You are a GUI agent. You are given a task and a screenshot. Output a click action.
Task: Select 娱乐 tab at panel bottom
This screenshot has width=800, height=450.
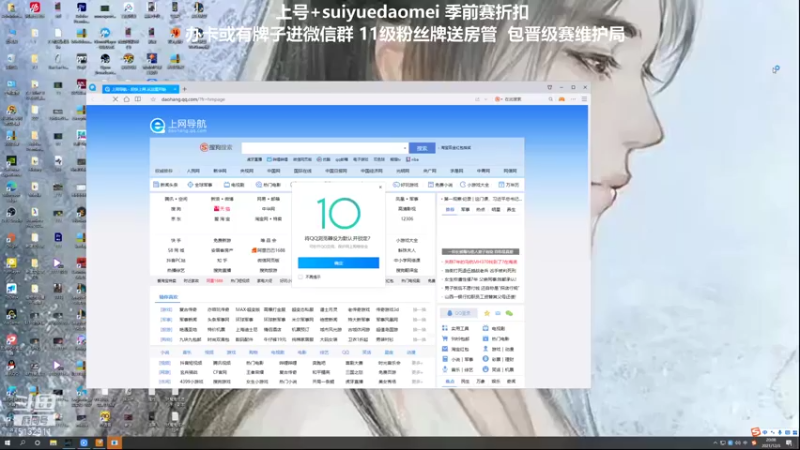(x=496, y=382)
